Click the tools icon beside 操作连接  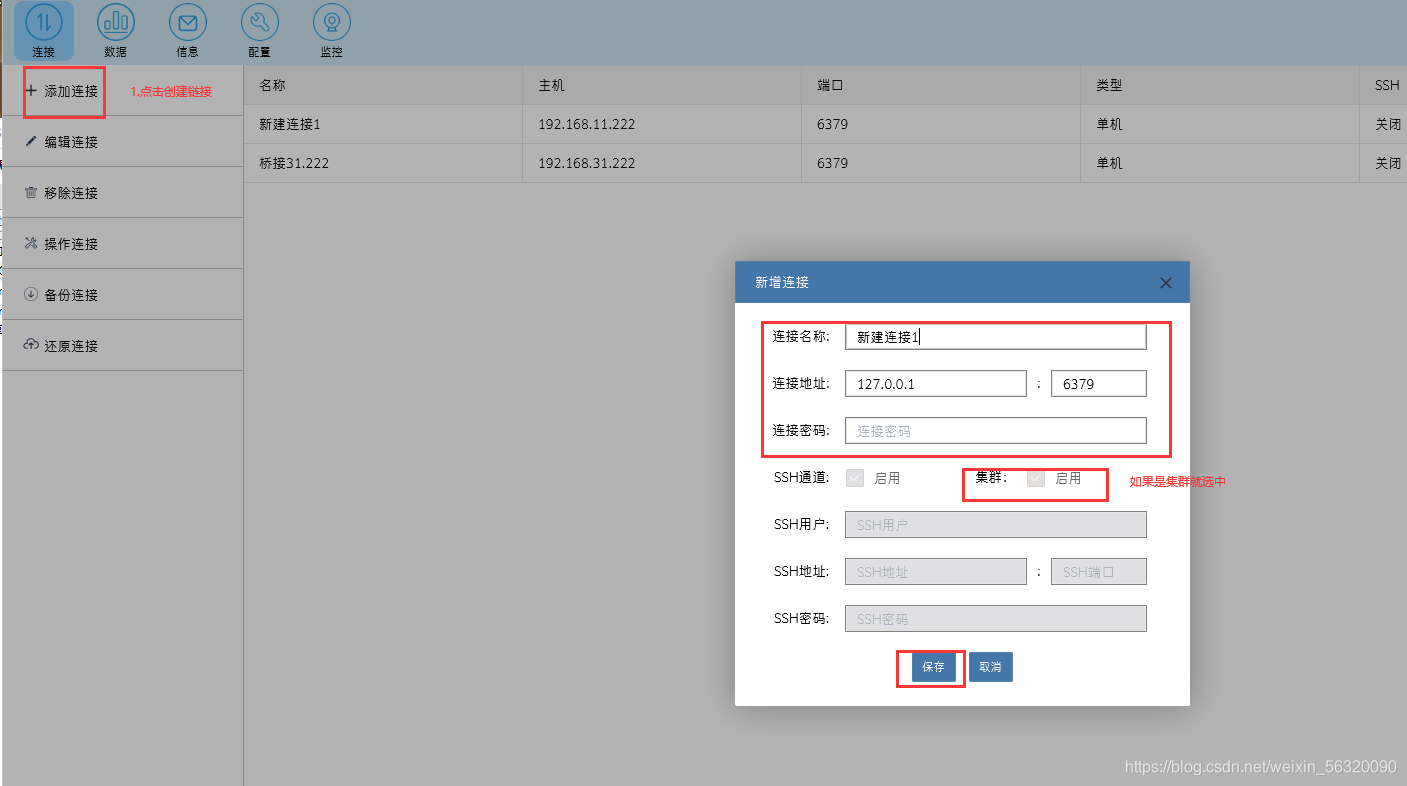pyautogui.click(x=31, y=244)
